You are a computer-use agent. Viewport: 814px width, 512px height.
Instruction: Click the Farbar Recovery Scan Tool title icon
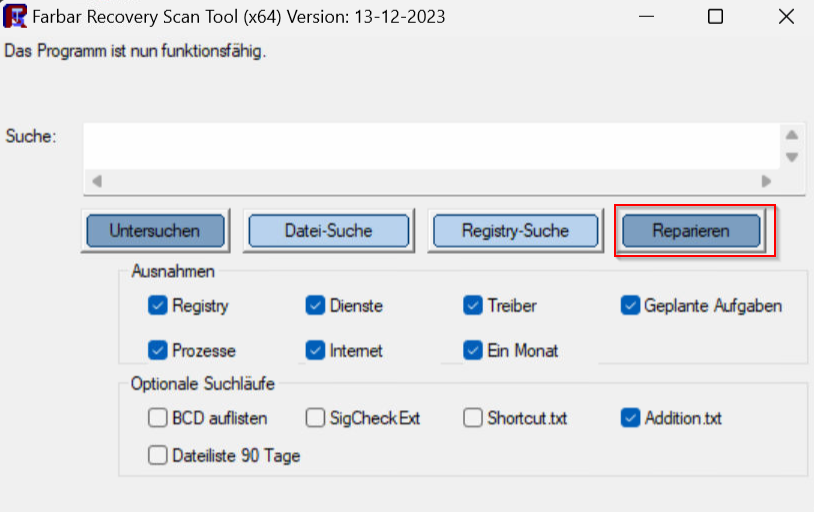pos(15,17)
